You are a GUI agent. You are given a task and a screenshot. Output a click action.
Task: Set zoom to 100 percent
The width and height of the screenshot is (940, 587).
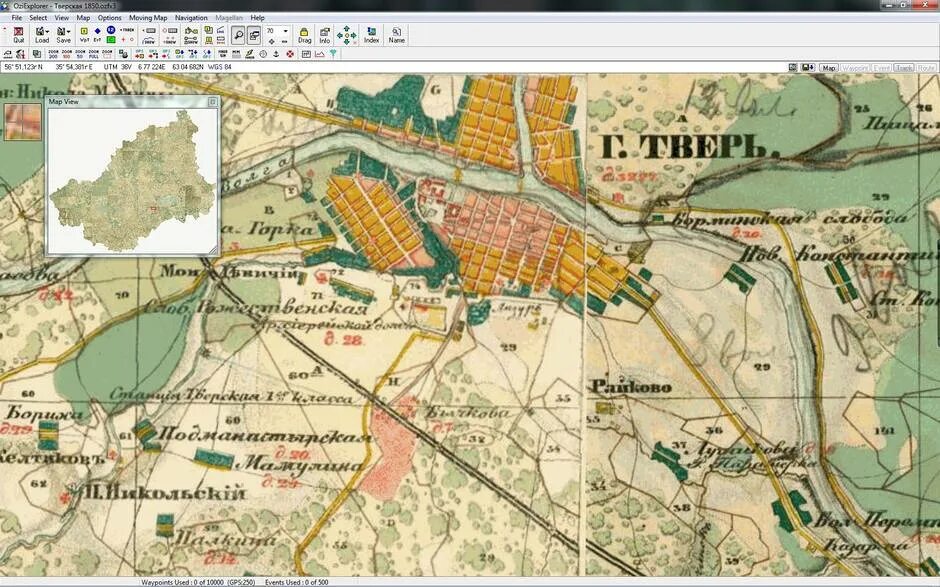[x=67, y=54]
